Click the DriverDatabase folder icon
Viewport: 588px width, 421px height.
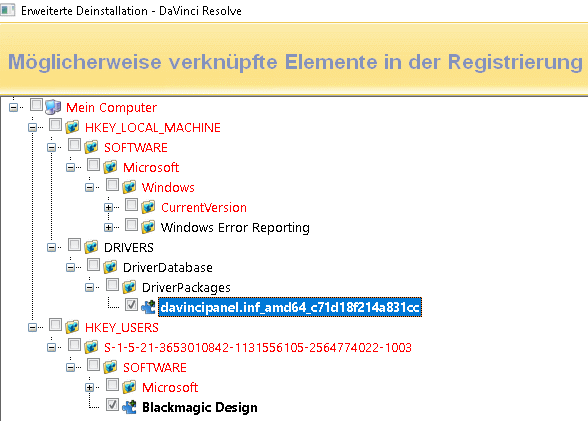pyautogui.click(x=110, y=267)
